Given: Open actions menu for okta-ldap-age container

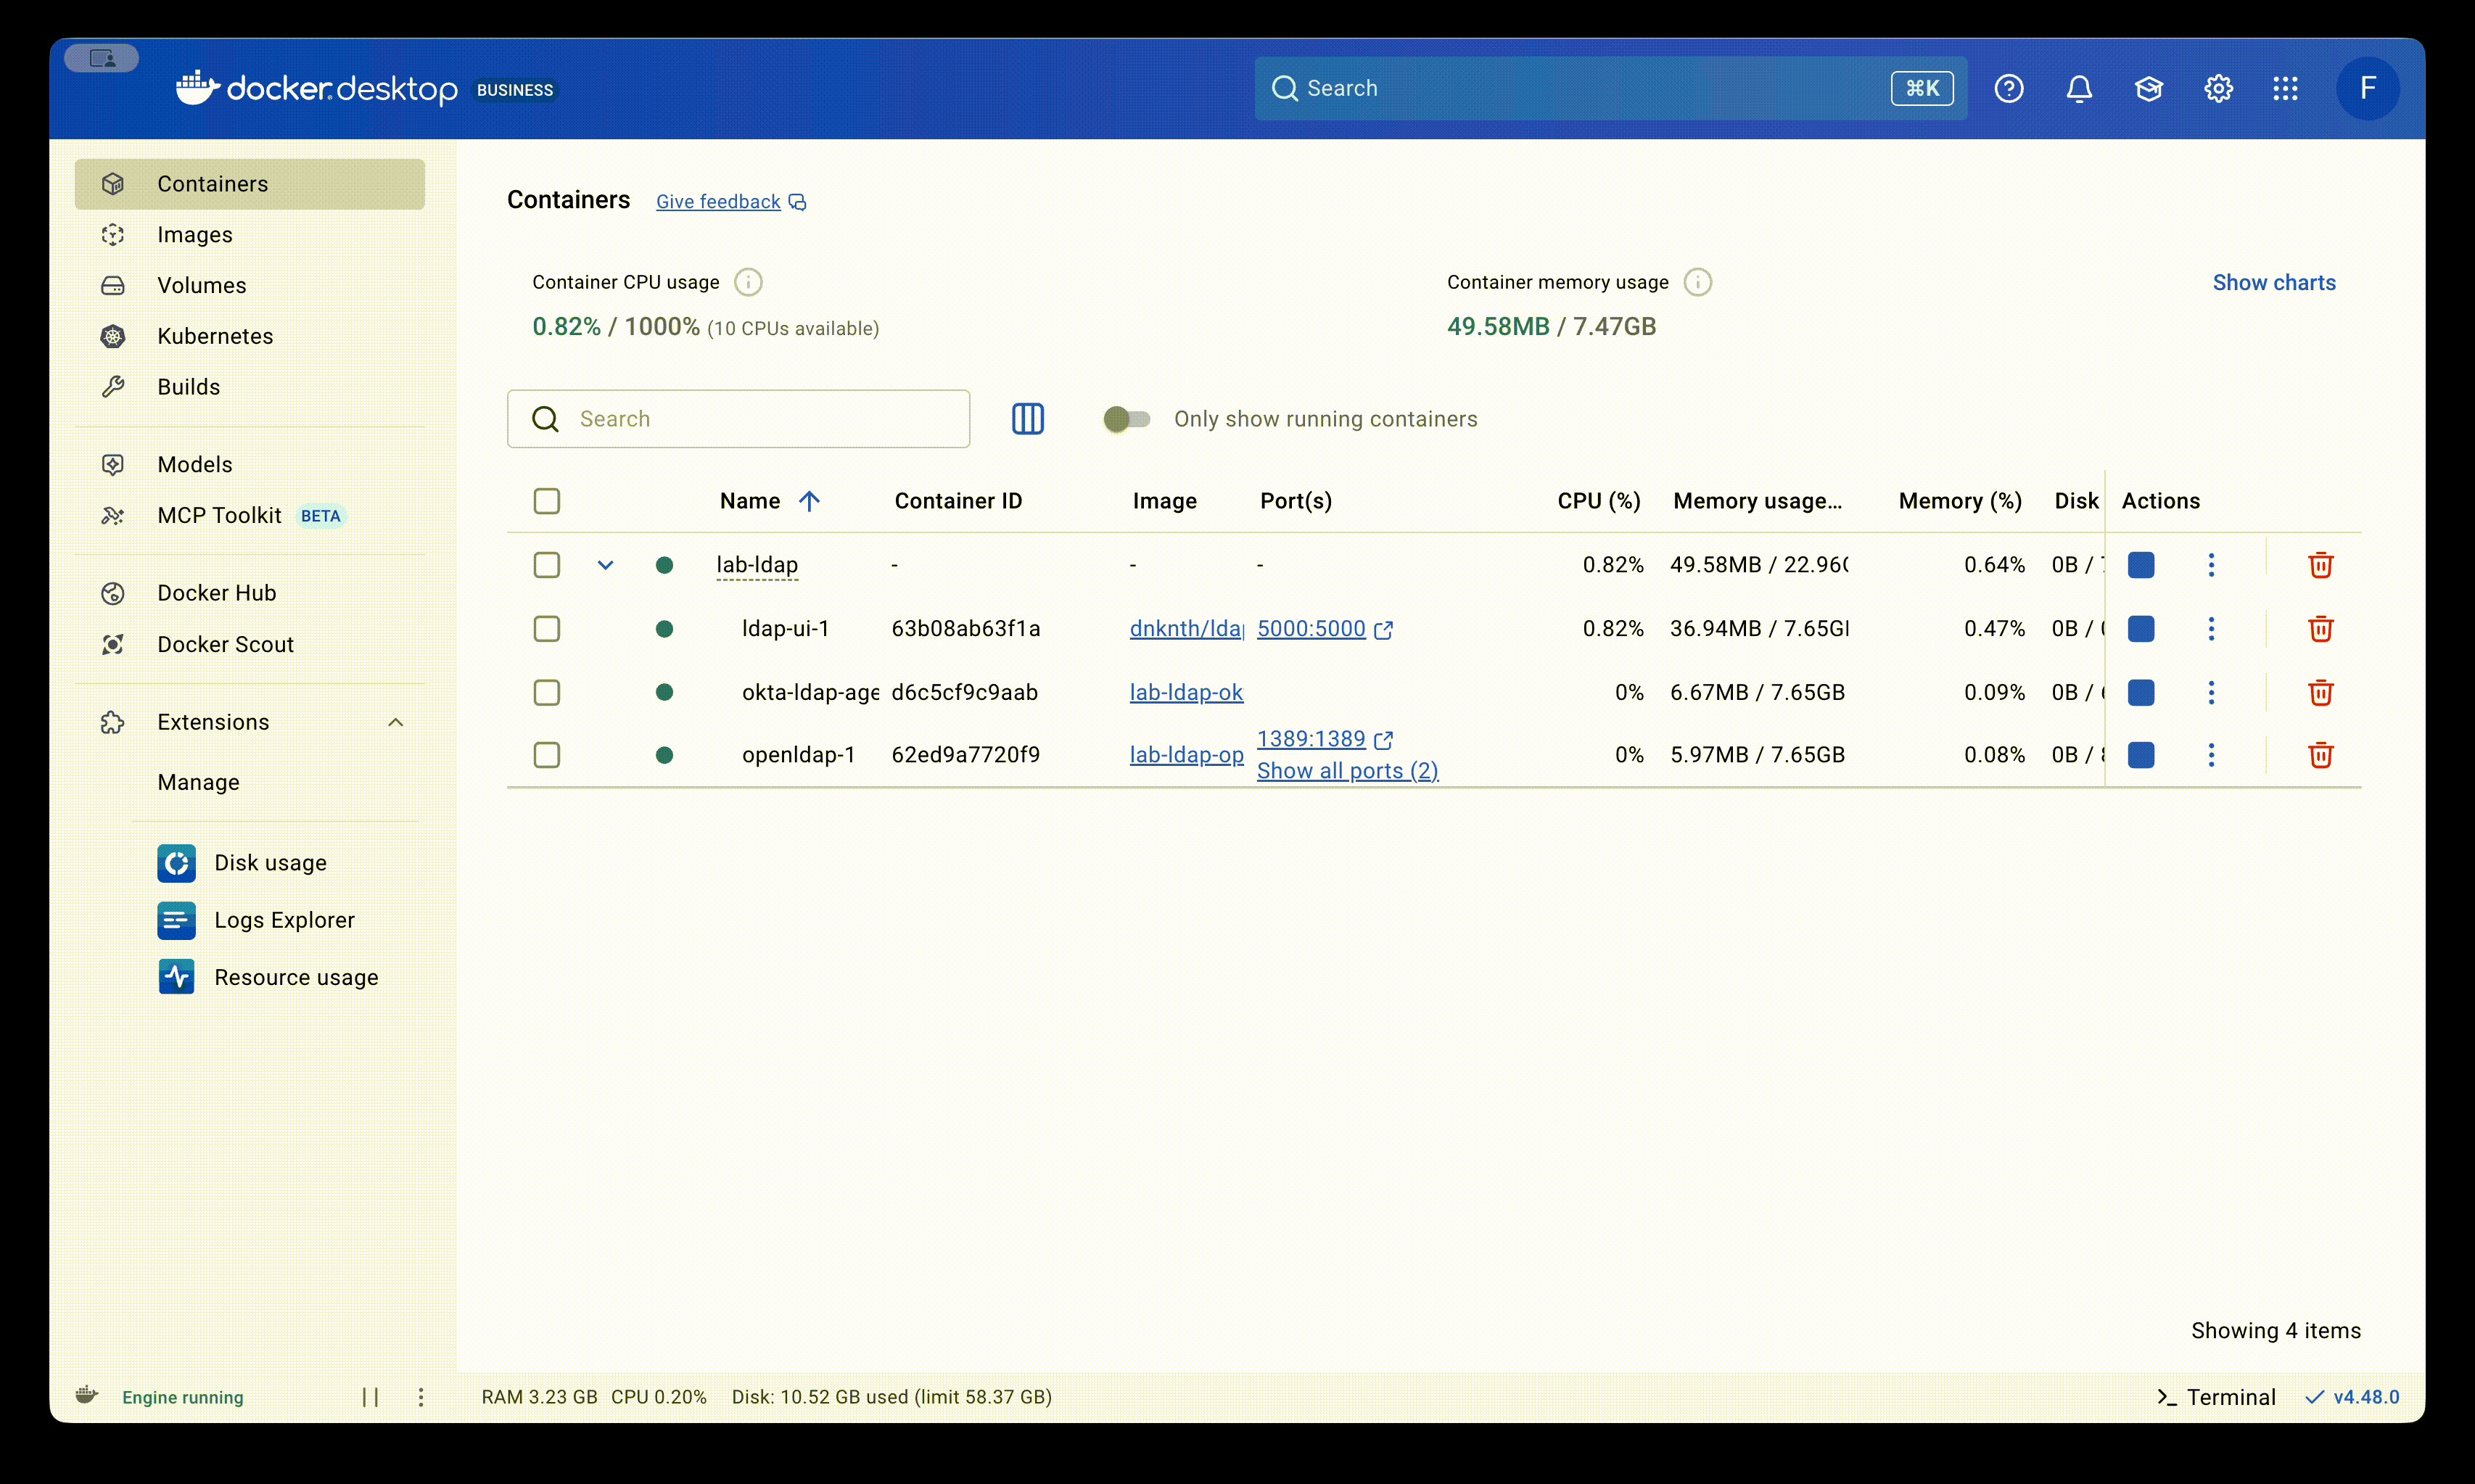Looking at the screenshot, I should point(2211,692).
